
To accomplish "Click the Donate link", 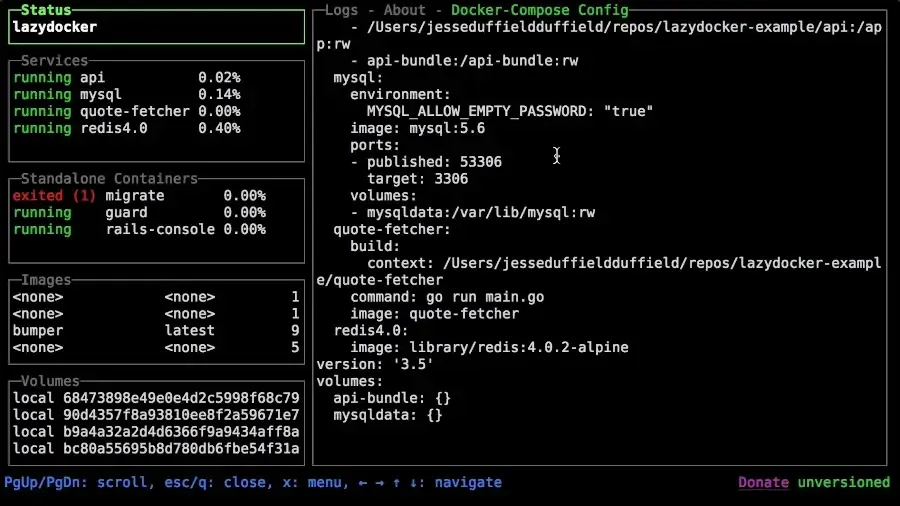I will tap(763, 483).
